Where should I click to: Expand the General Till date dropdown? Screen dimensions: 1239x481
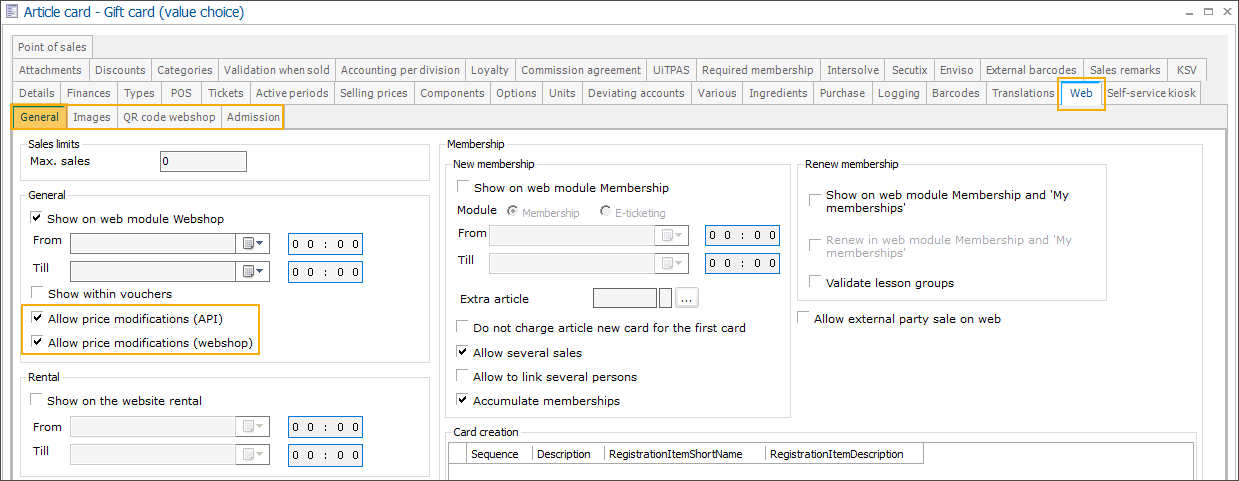coord(261,271)
